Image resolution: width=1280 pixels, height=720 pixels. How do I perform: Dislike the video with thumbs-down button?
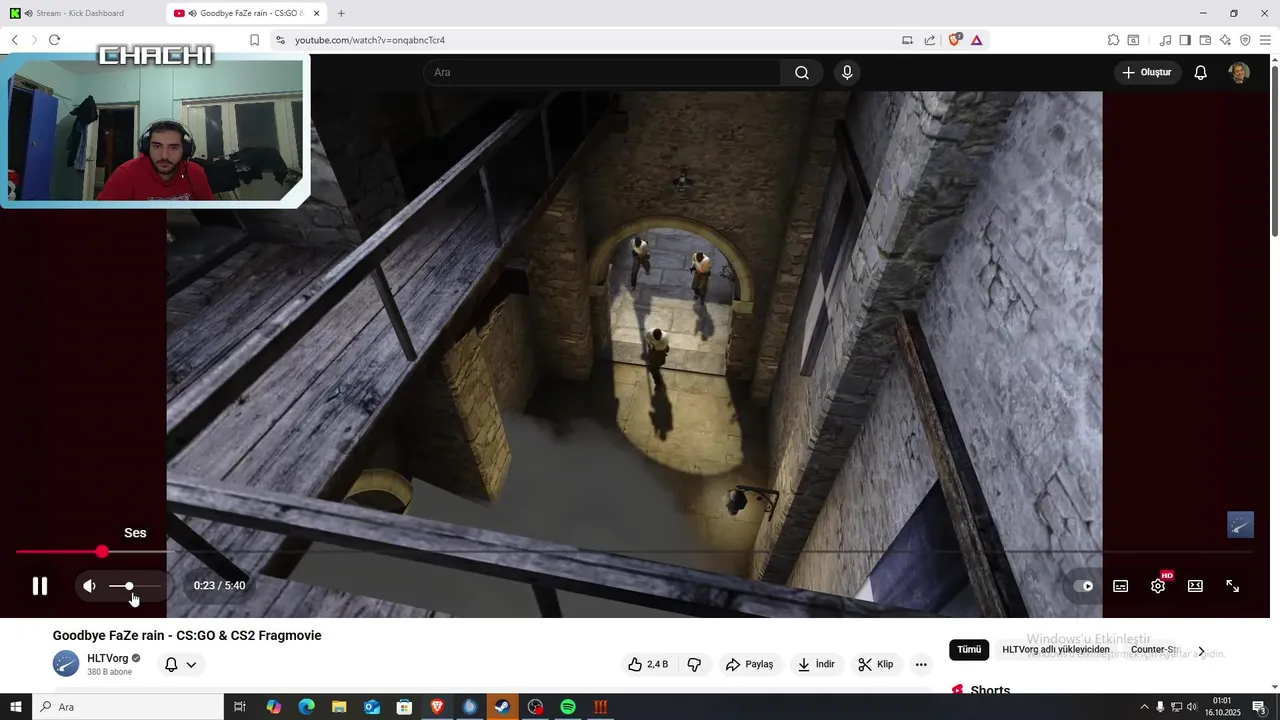coord(694,664)
